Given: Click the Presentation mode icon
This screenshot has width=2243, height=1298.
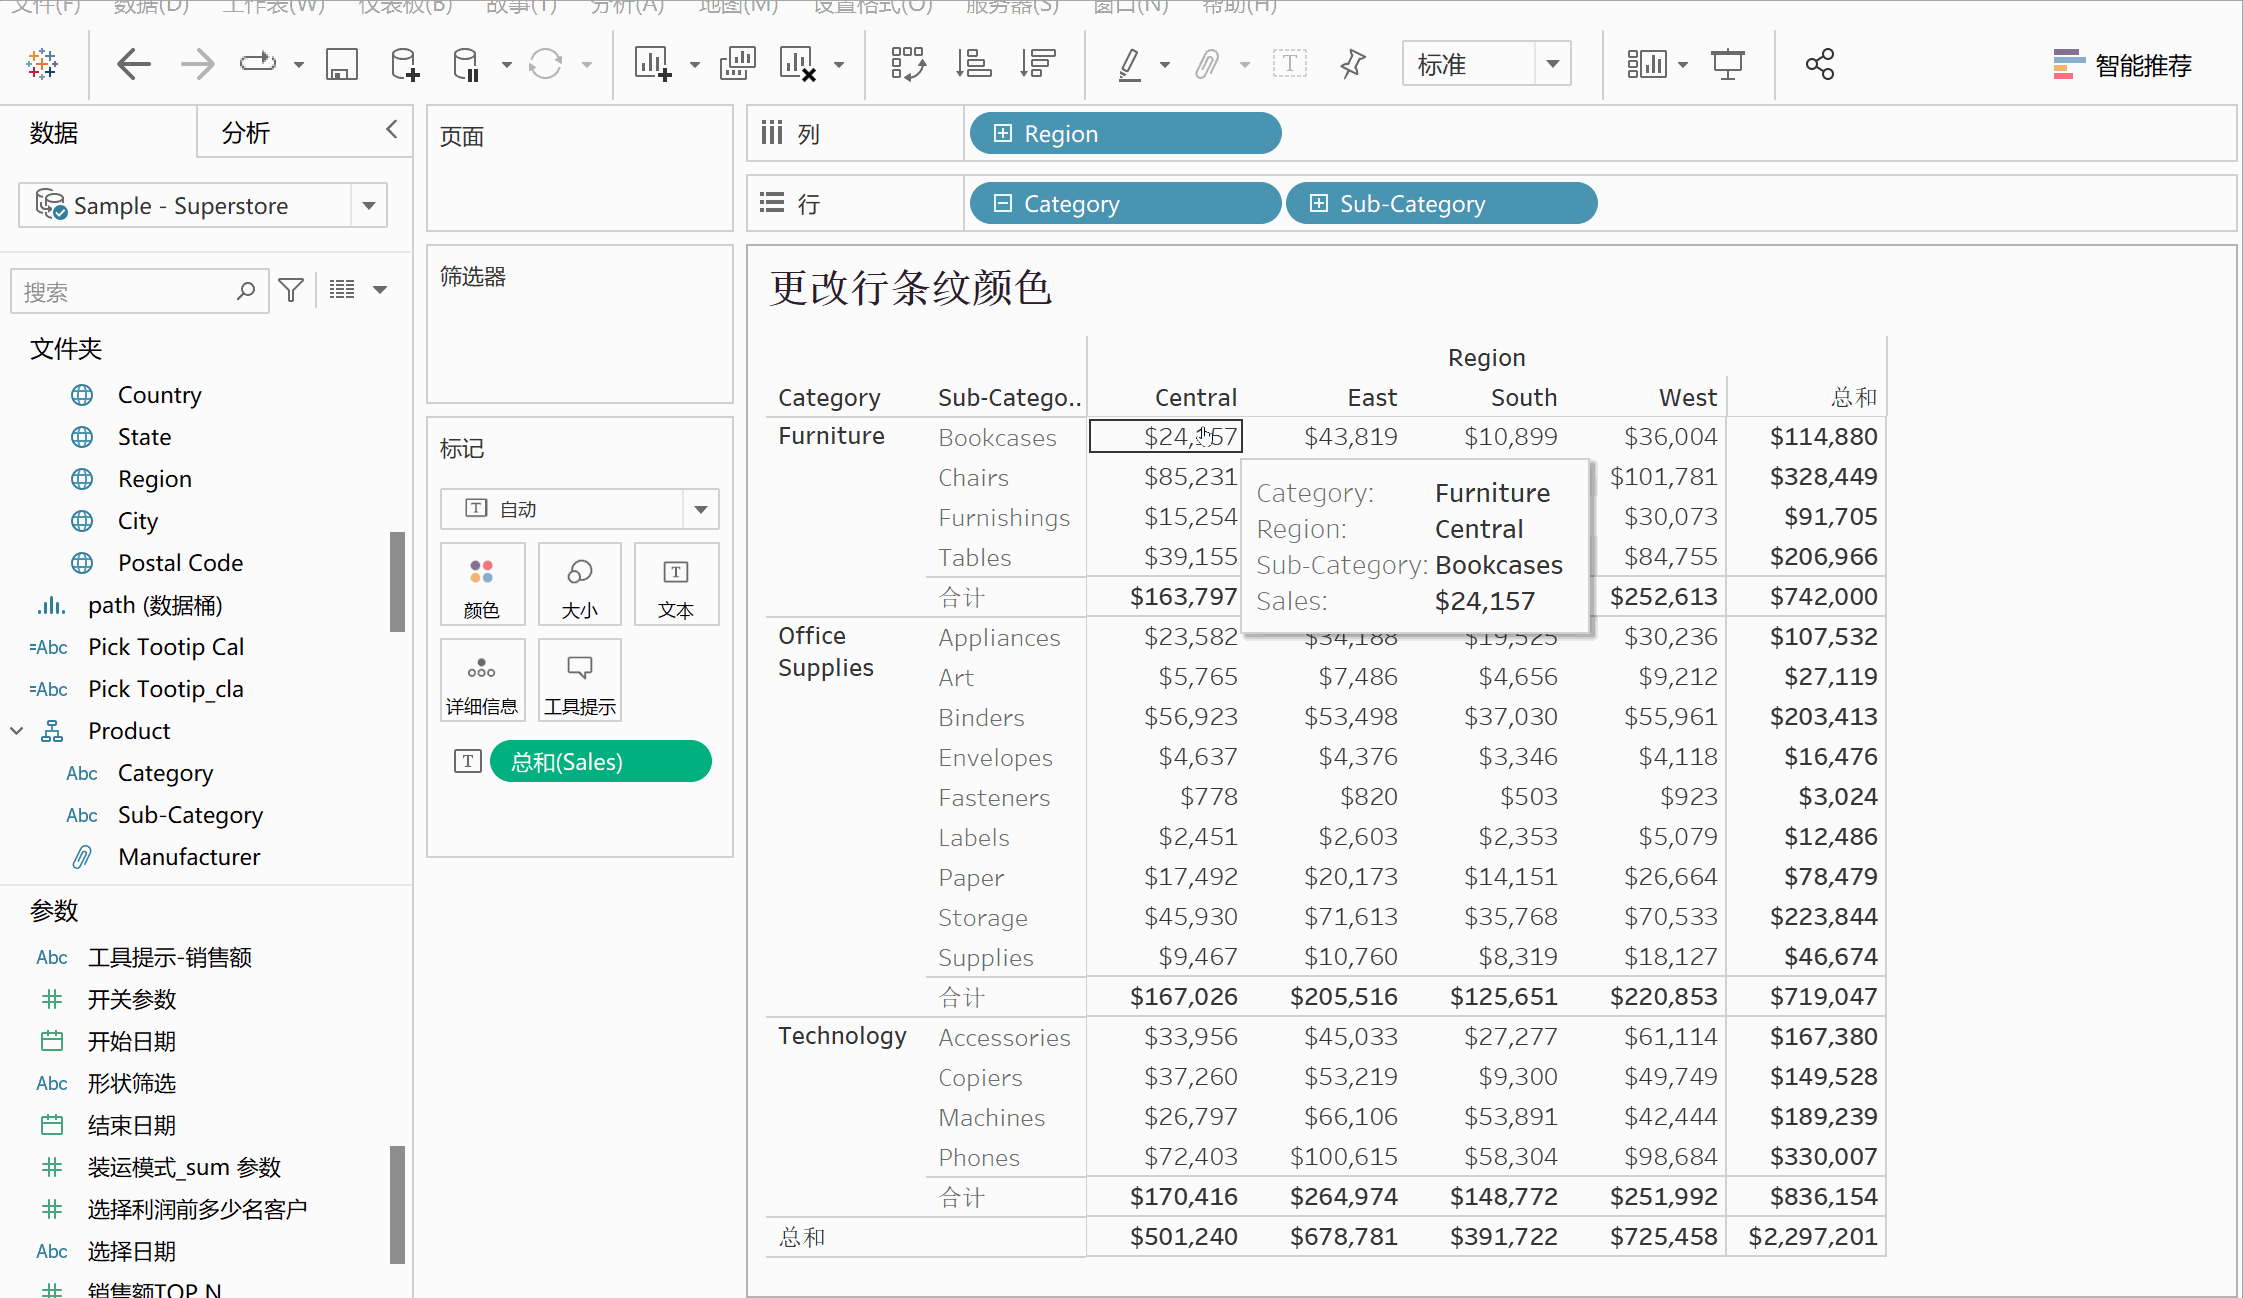Looking at the screenshot, I should click(1727, 64).
